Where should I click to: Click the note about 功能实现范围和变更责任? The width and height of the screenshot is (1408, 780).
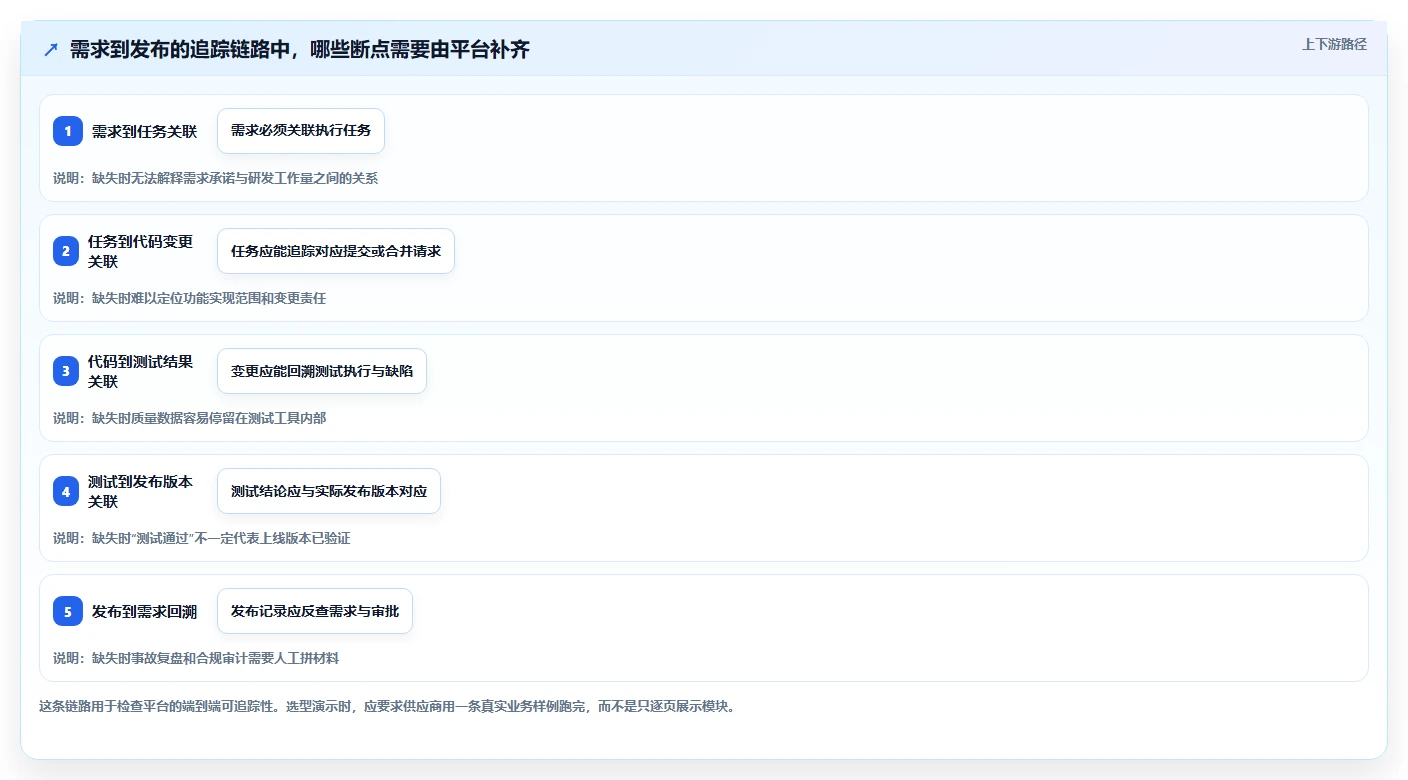point(190,298)
